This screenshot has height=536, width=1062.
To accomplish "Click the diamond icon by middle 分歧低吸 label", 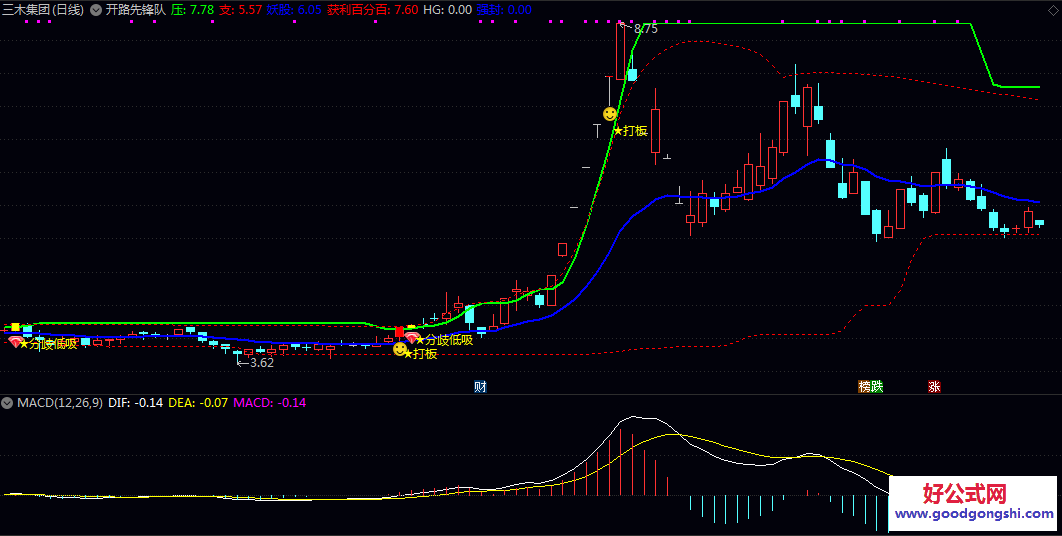I will point(411,339).
